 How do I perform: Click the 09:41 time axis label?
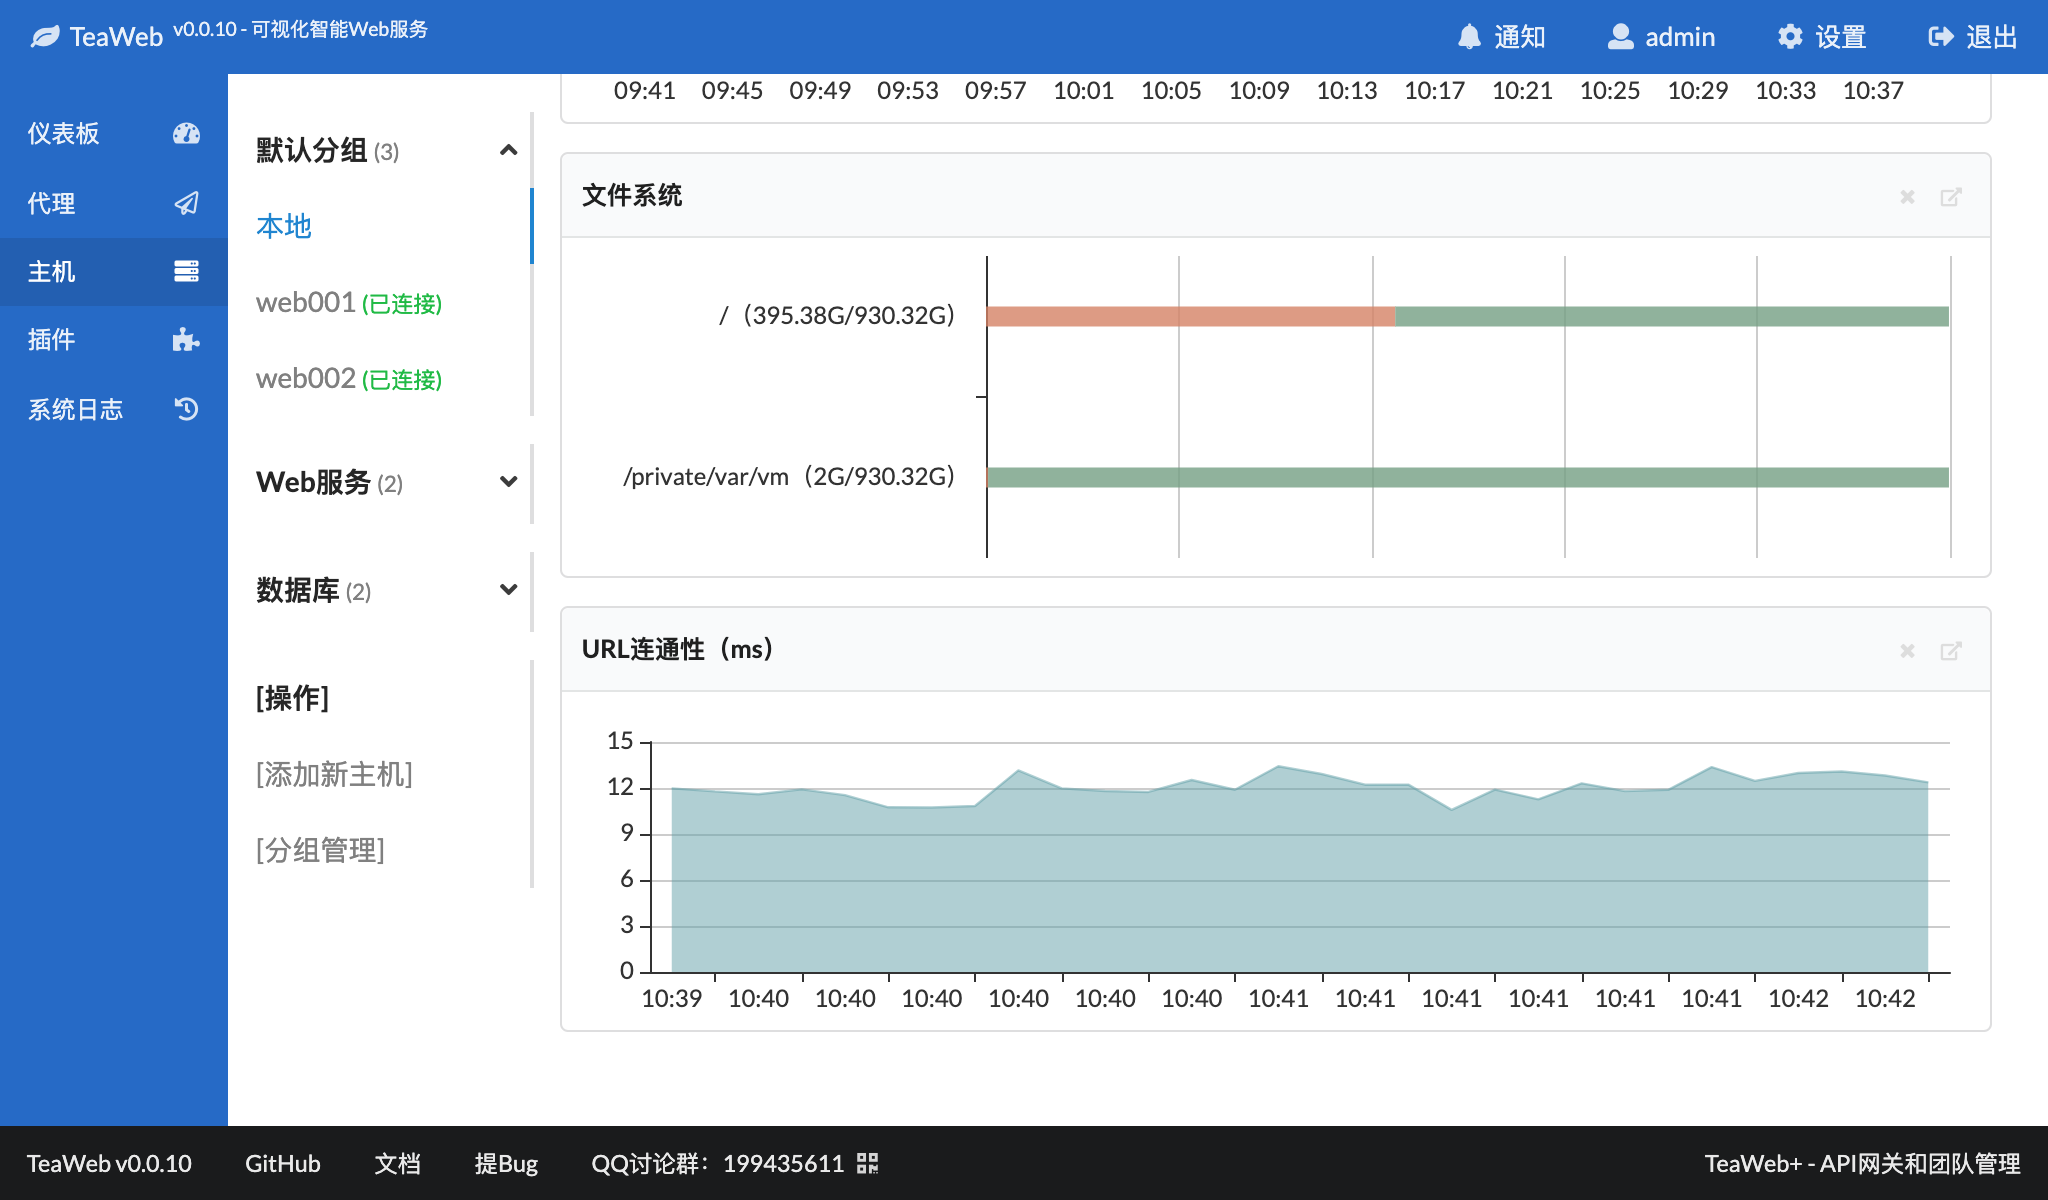[645, 91]
